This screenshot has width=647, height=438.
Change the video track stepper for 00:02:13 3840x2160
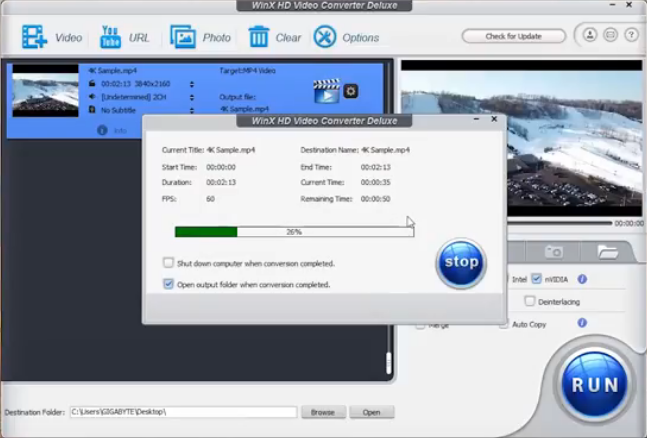(x=191, y=84)
